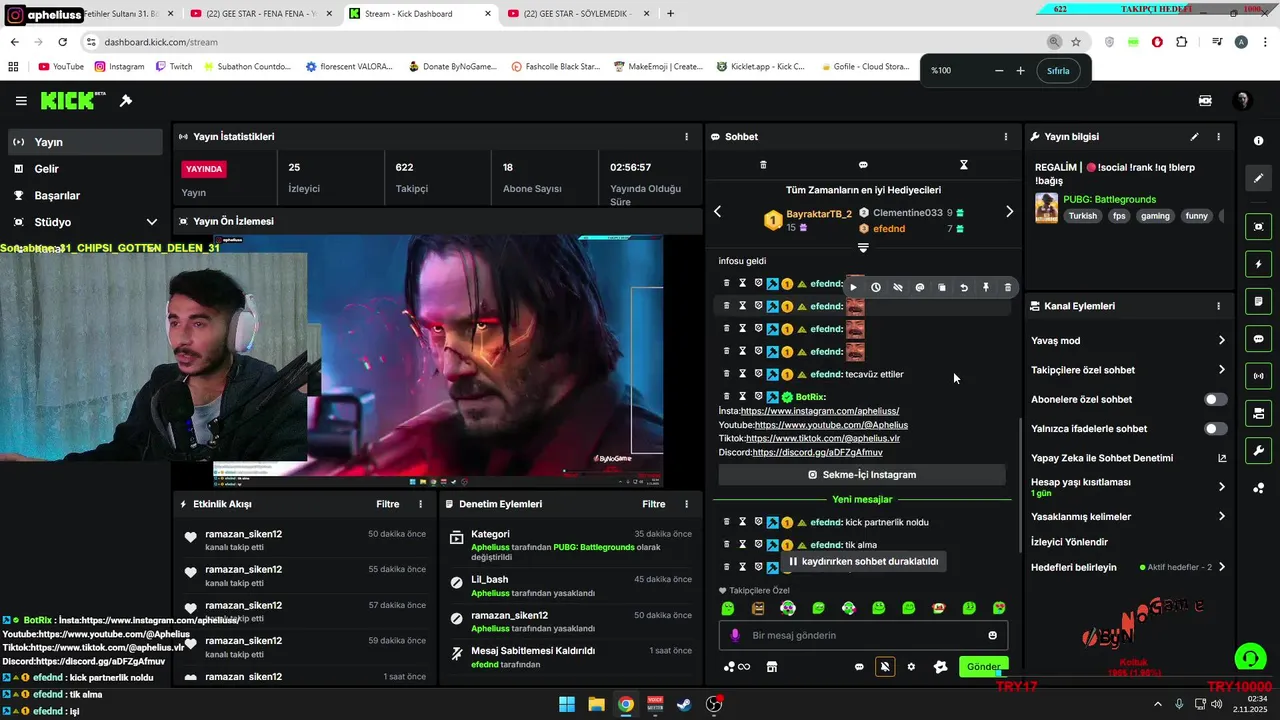Click the trash icon in the Sohbet toolbar

click(x=764, y=165)
